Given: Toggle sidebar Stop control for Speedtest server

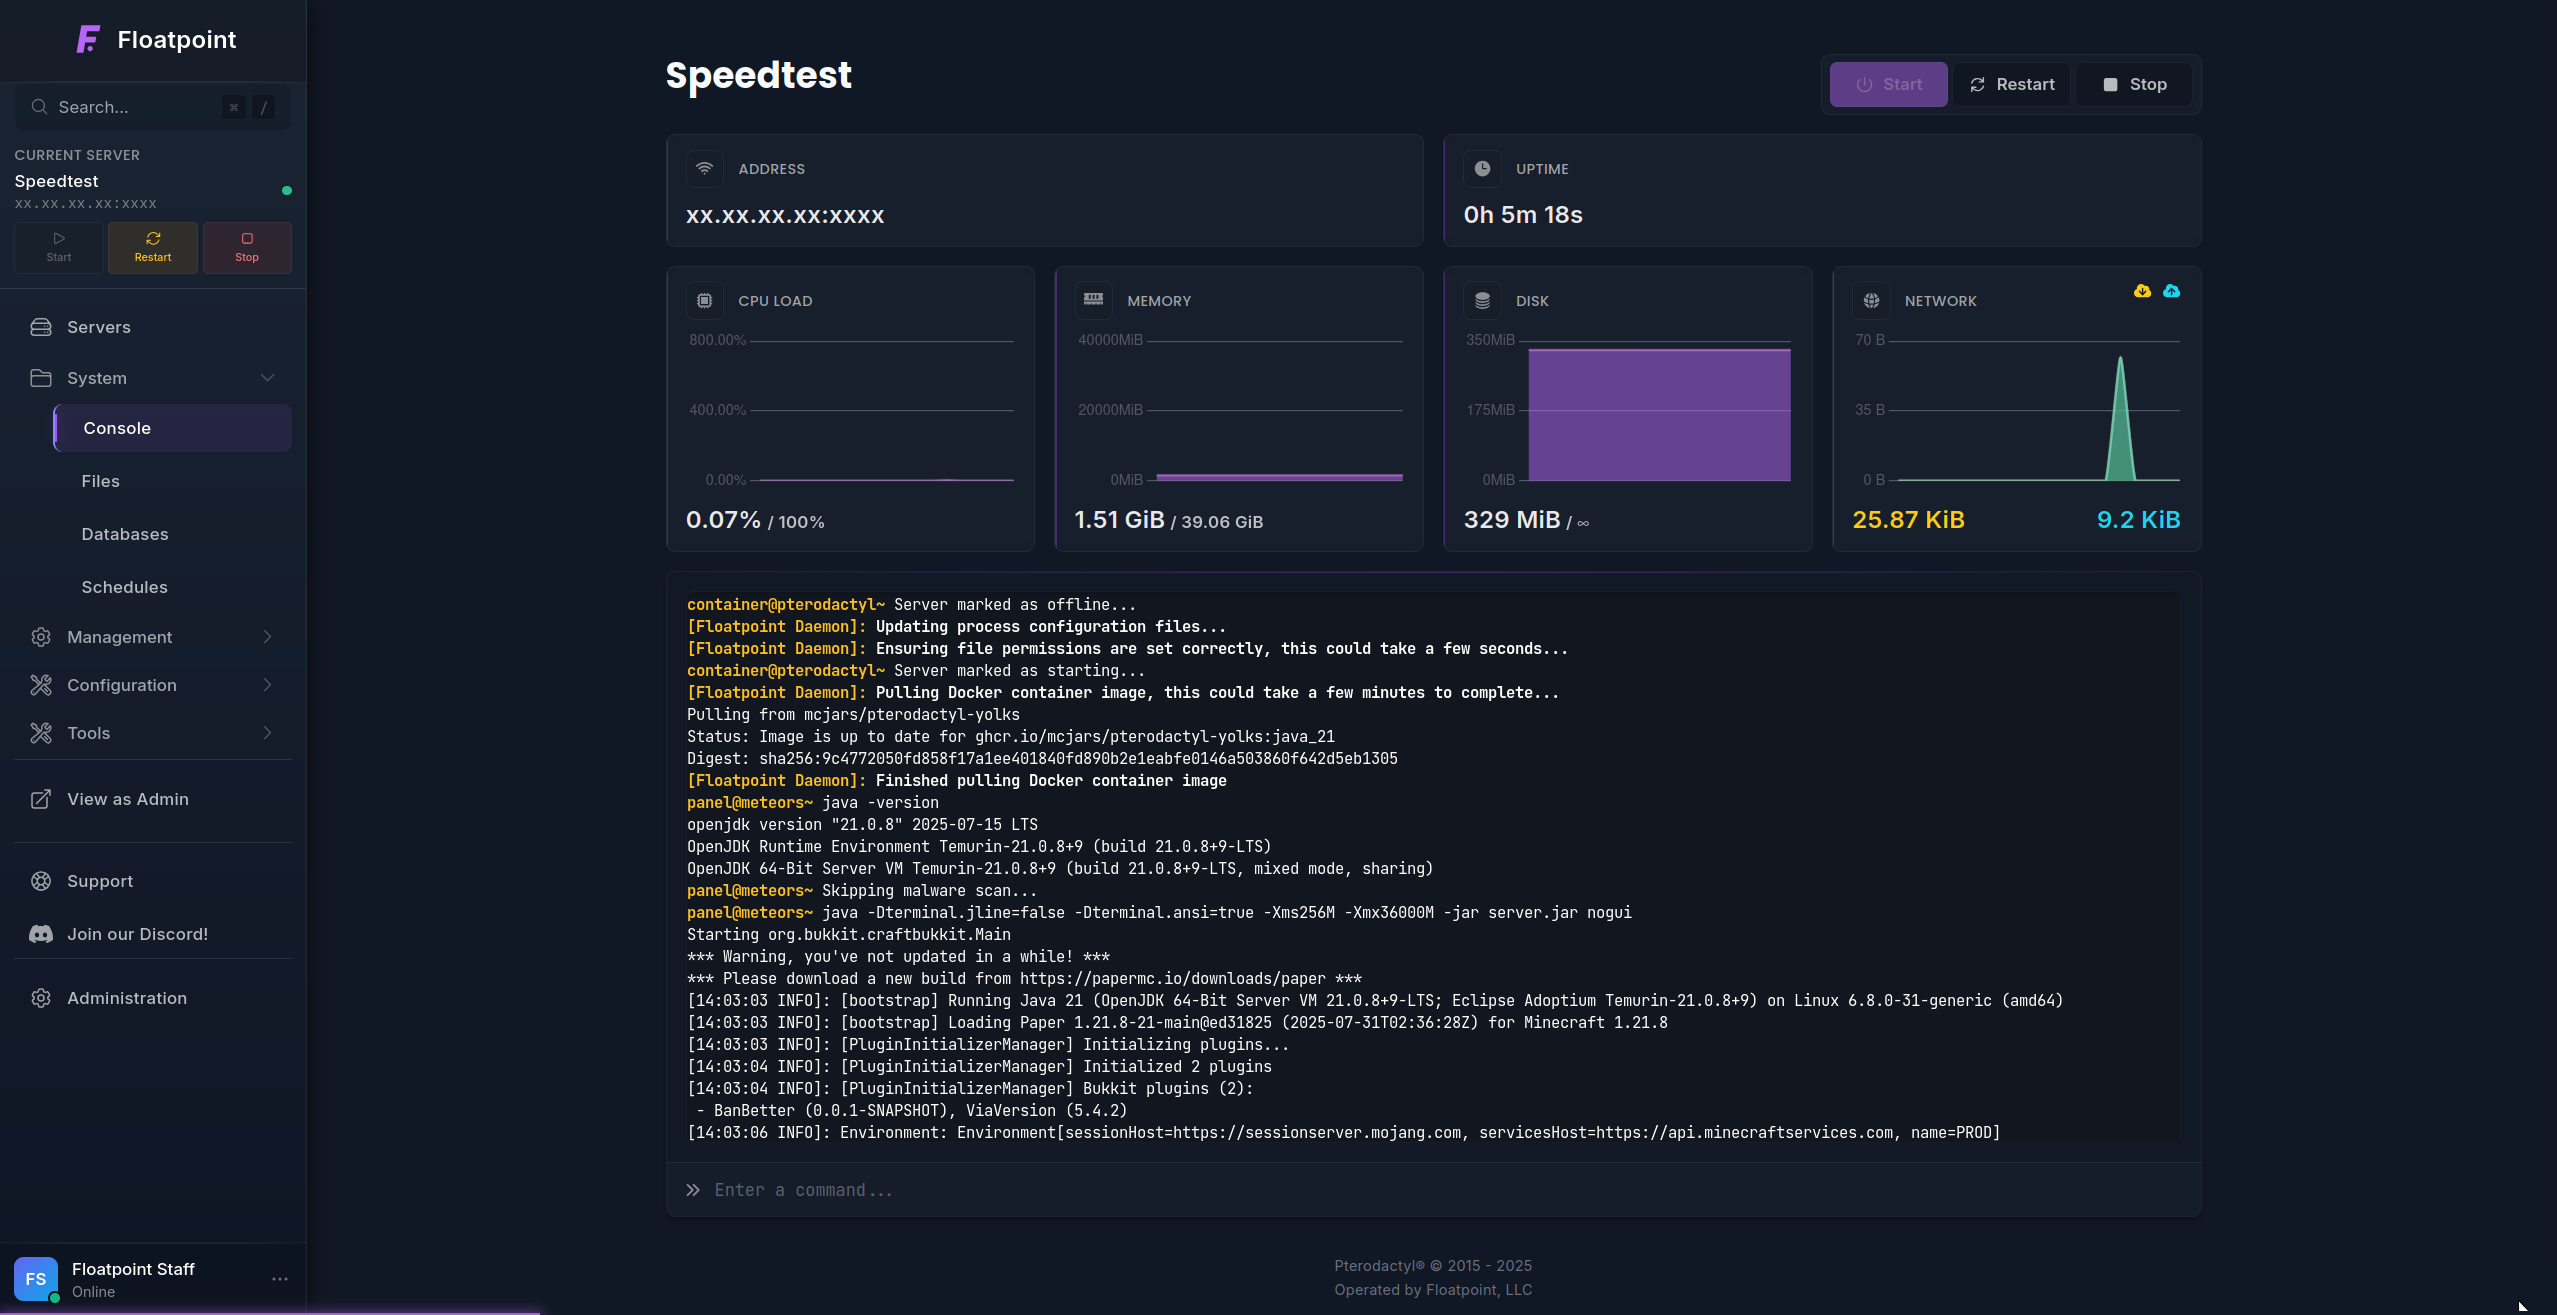Looking at the screenshot, I should (x=246, y=247).
